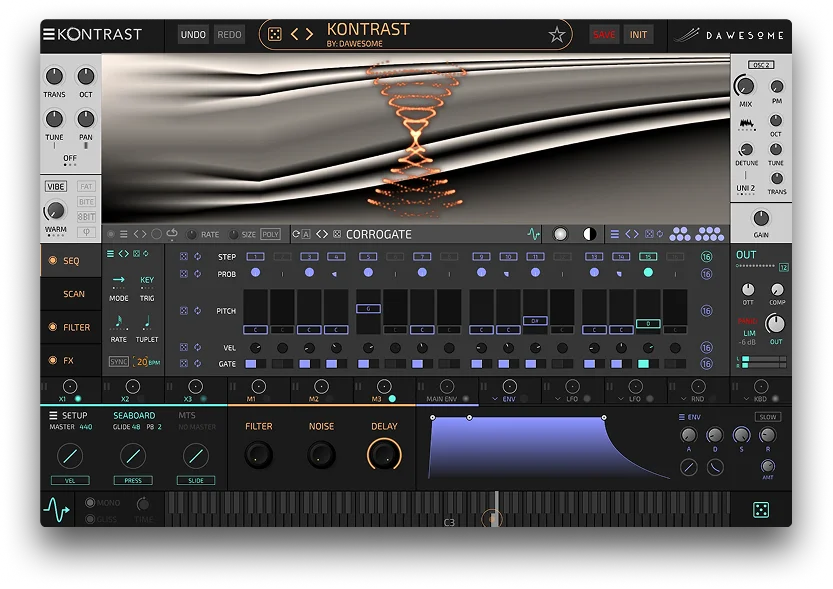Click the waveform logo at bottom left
Screen dimensions: 833x589
(56, 509)
